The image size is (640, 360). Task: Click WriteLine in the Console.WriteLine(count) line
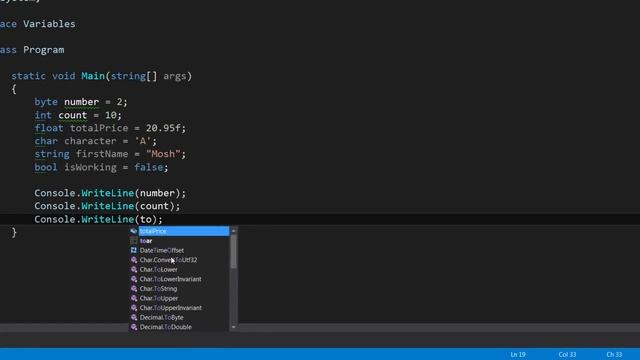pos(107,206)
